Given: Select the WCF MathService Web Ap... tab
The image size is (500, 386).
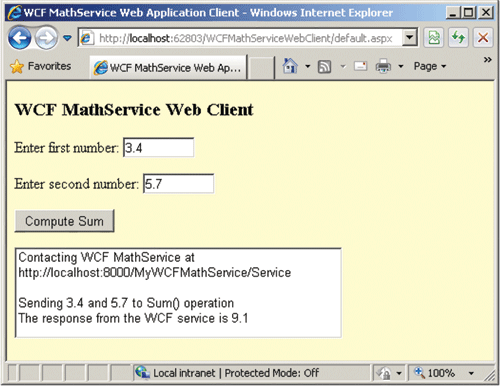Looking at the screenshot, I should (168, 68).
